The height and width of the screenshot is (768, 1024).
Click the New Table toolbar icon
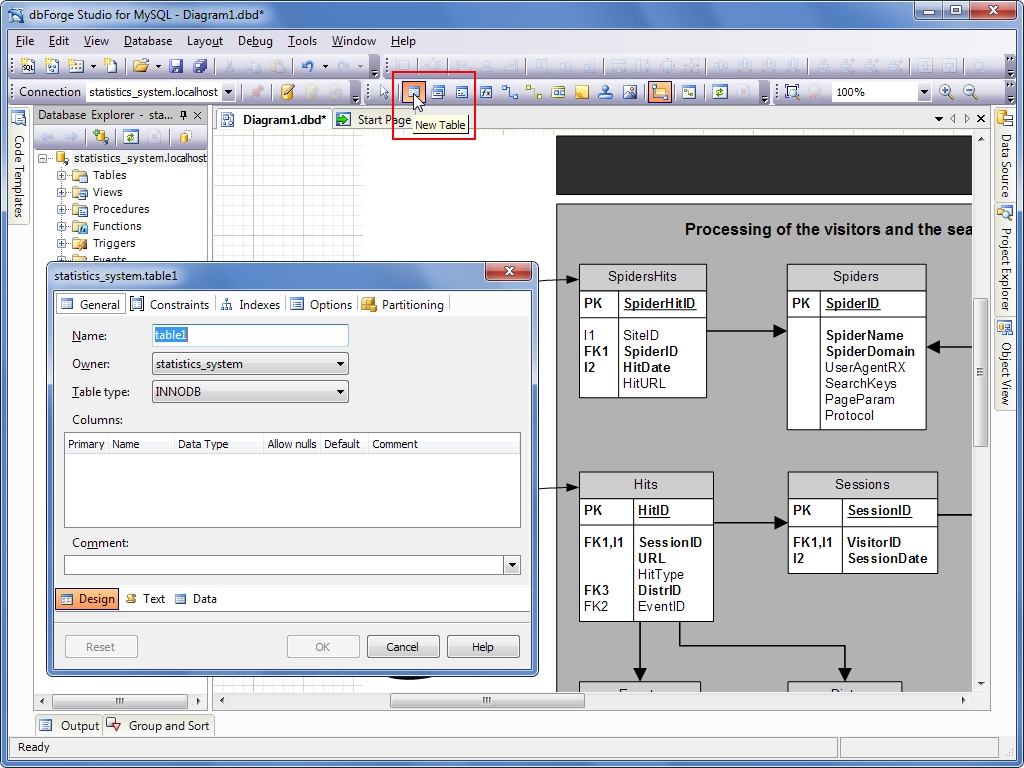(413, 92)
